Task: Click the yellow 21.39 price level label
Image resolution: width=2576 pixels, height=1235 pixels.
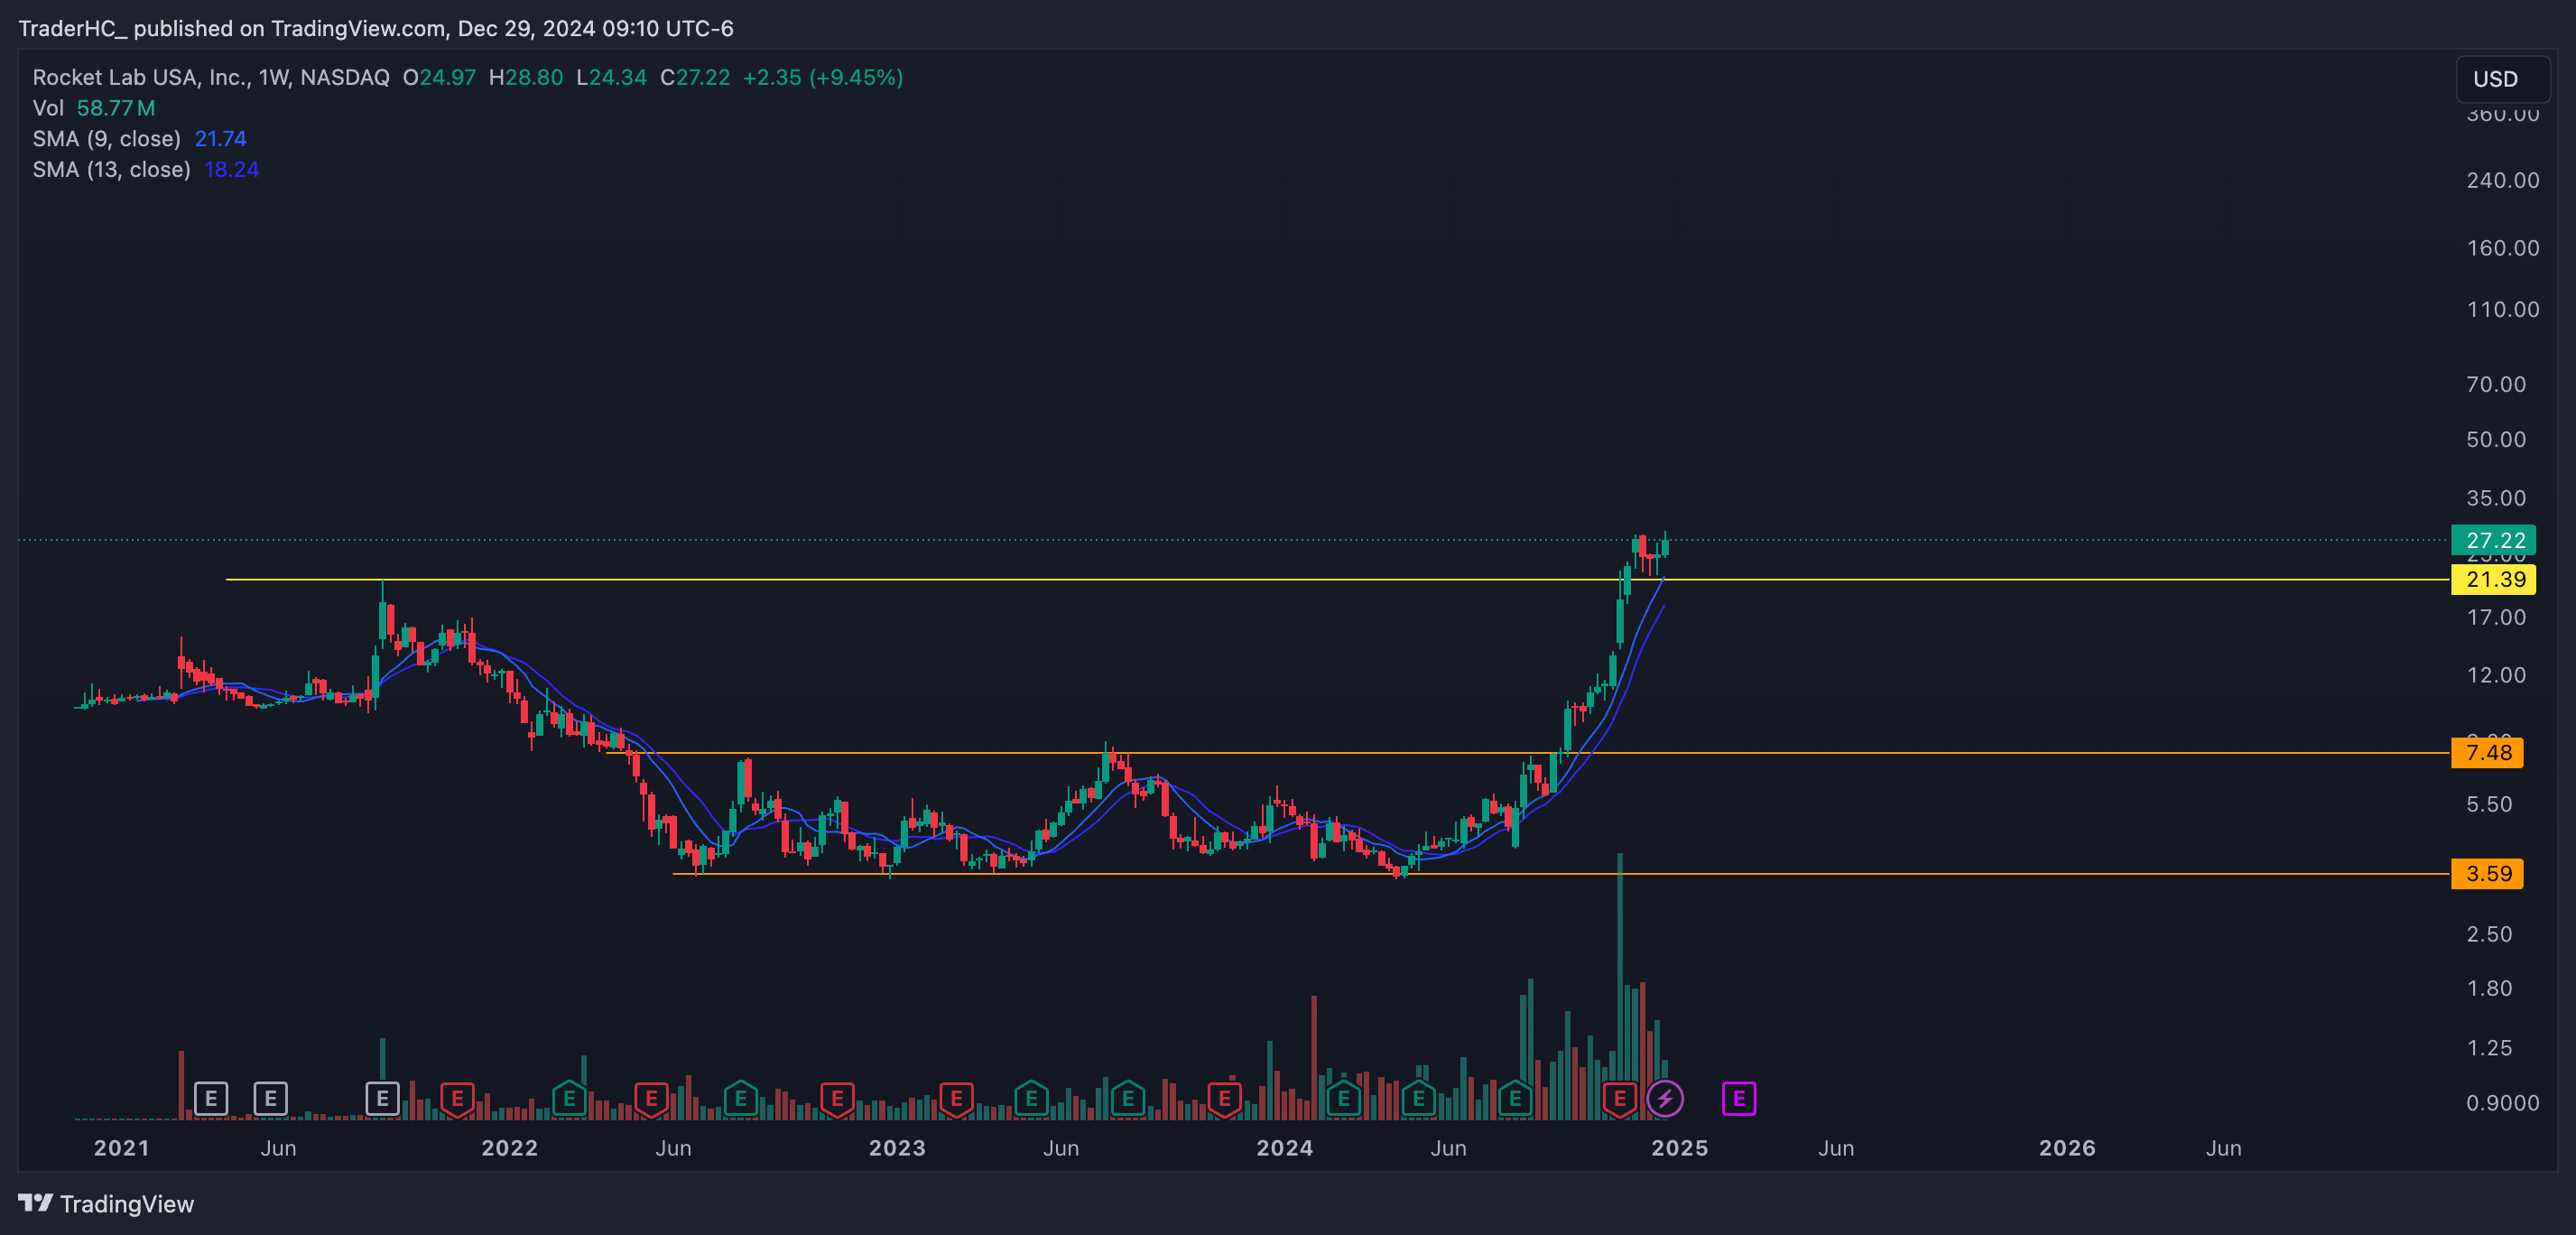Action: [2493, 579]
